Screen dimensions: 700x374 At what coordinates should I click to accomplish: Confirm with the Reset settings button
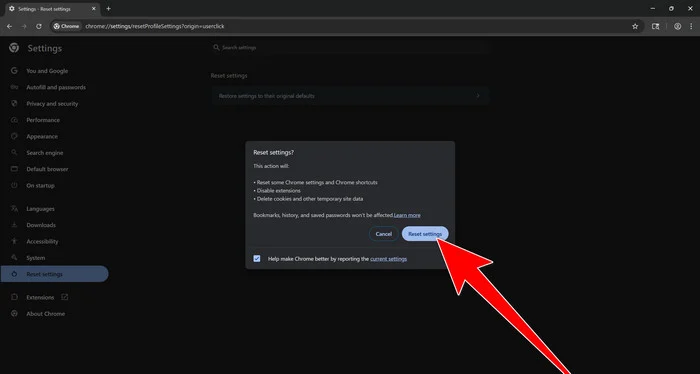425,234
